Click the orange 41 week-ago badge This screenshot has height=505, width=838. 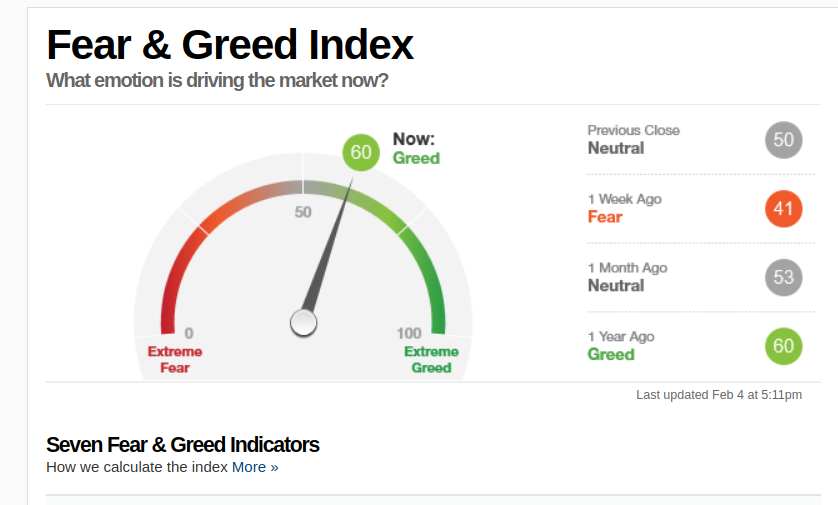click(x=783, y=208)
